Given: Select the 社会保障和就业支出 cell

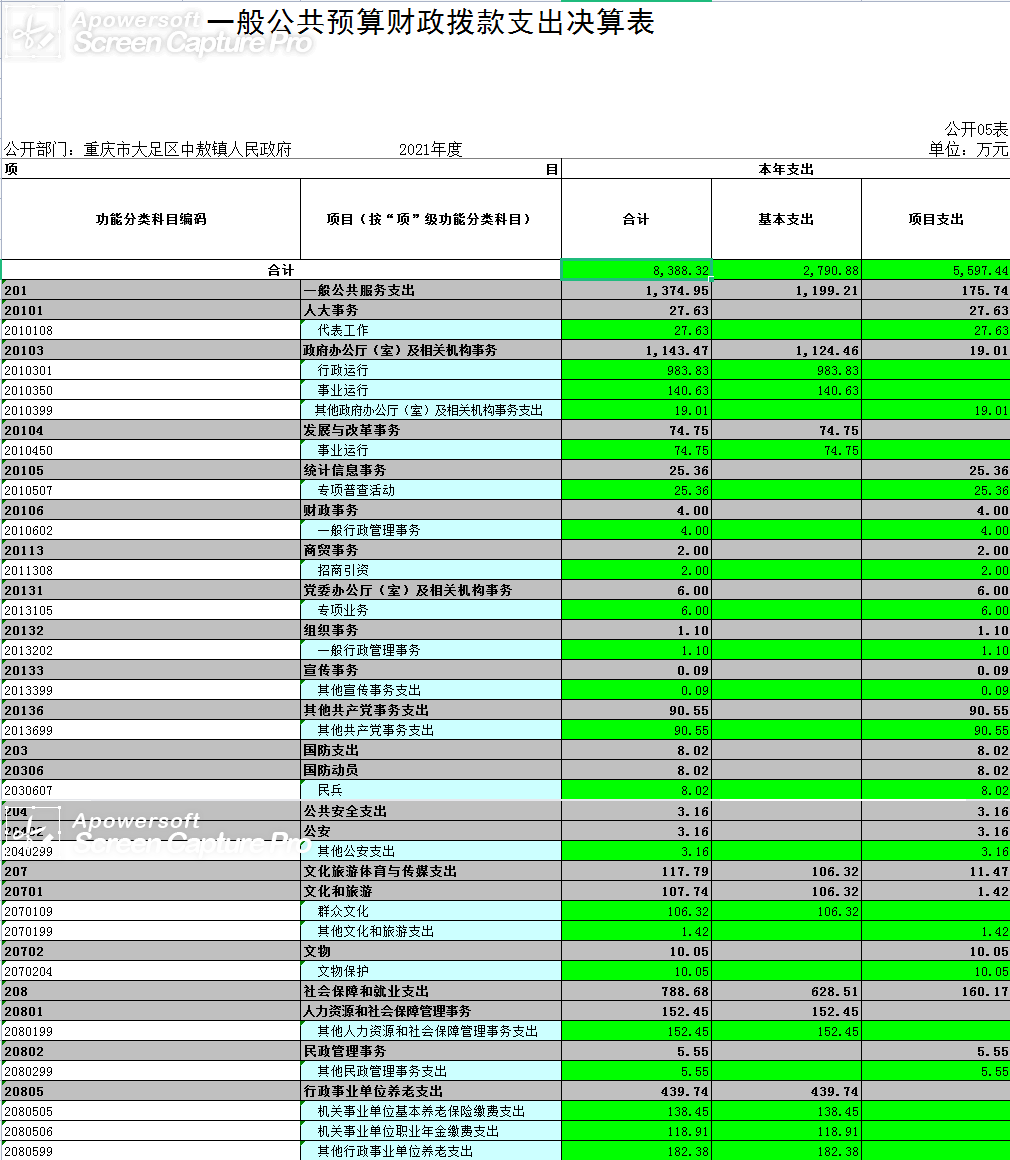Looking at the screenshot, I should (x=431, y=991).
